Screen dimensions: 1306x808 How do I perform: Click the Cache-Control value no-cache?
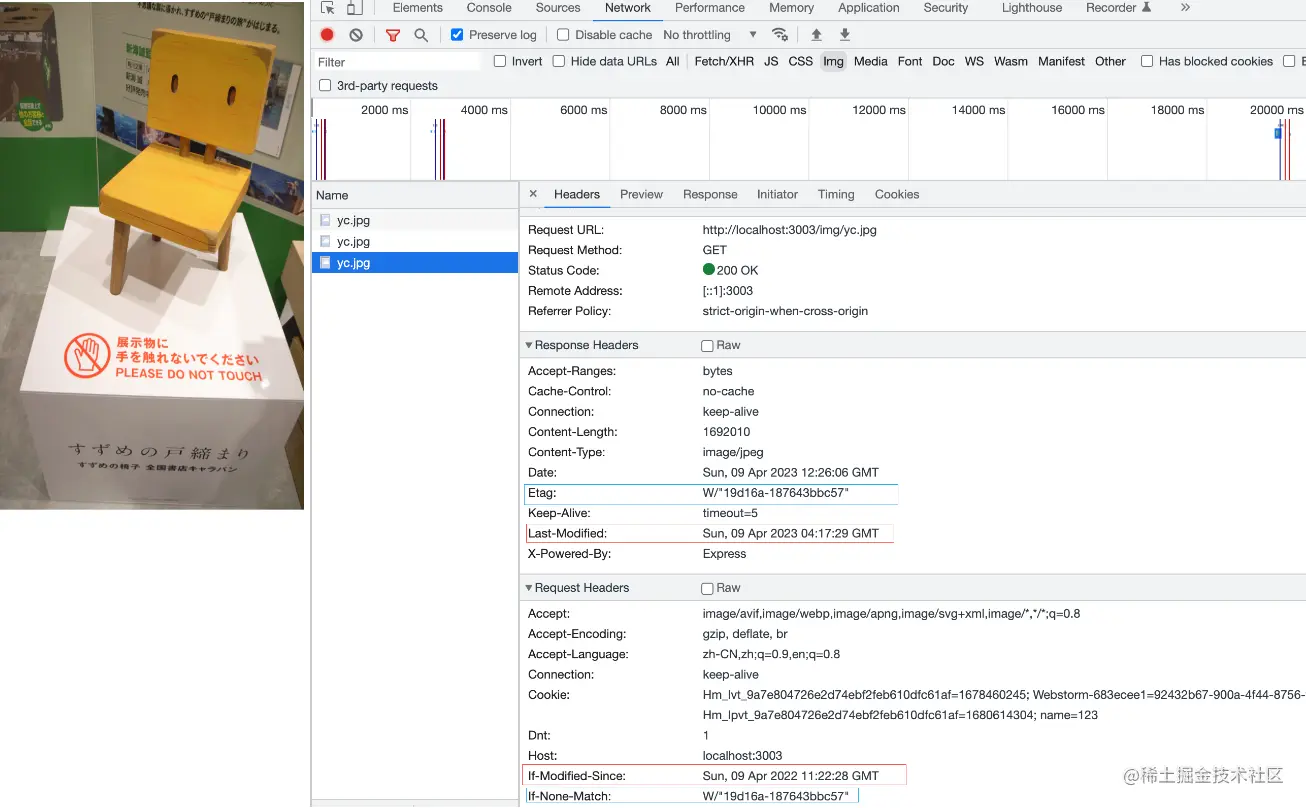(x=729, y=391)
